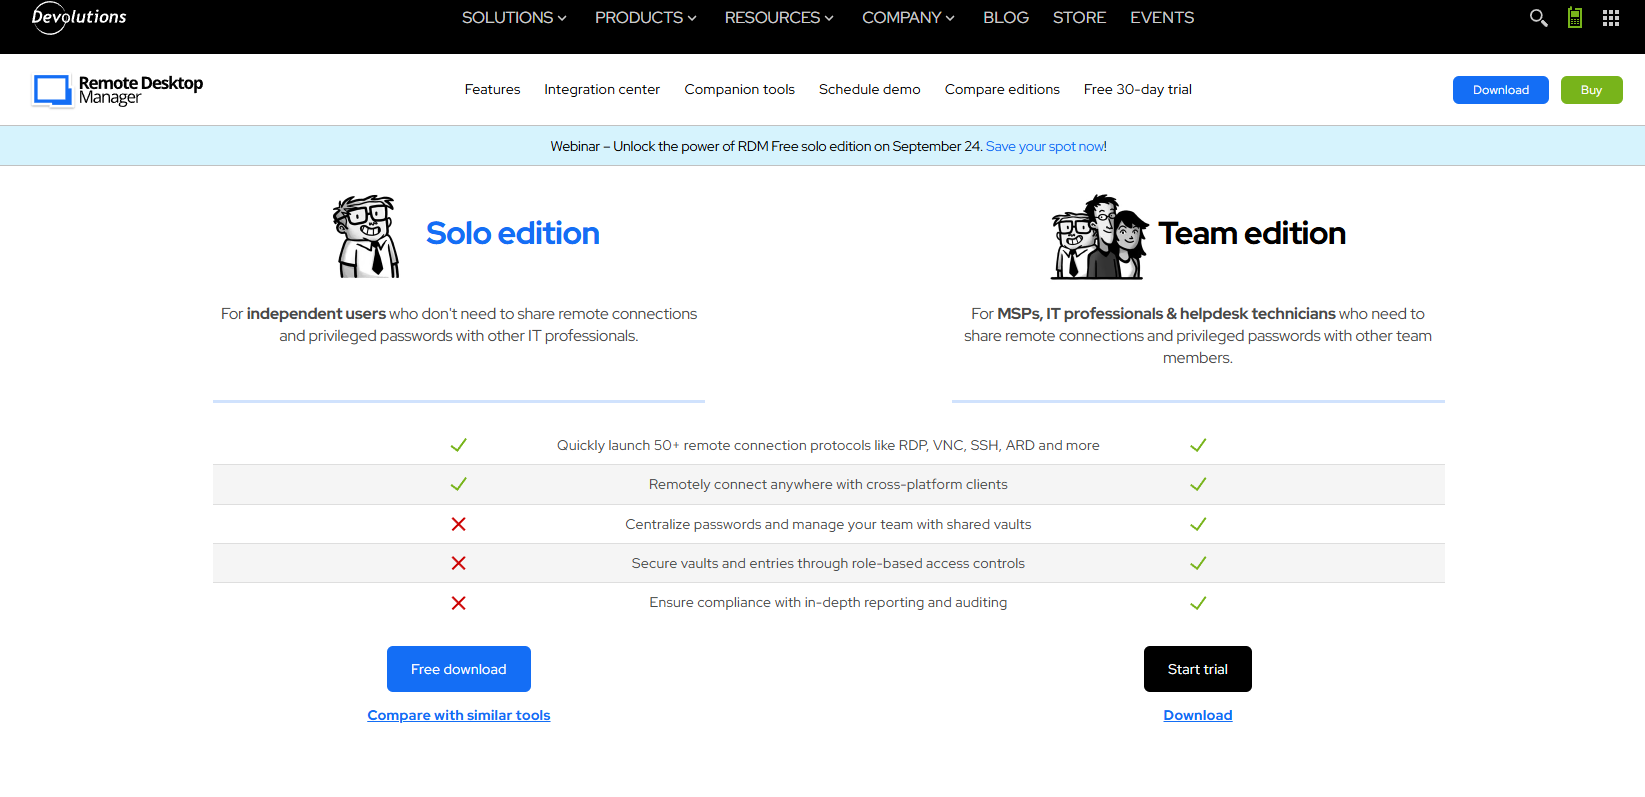Click 'Quickly launch 50+ remote connection protocols' text
1645x797 pixels.
tap(828, 445)
